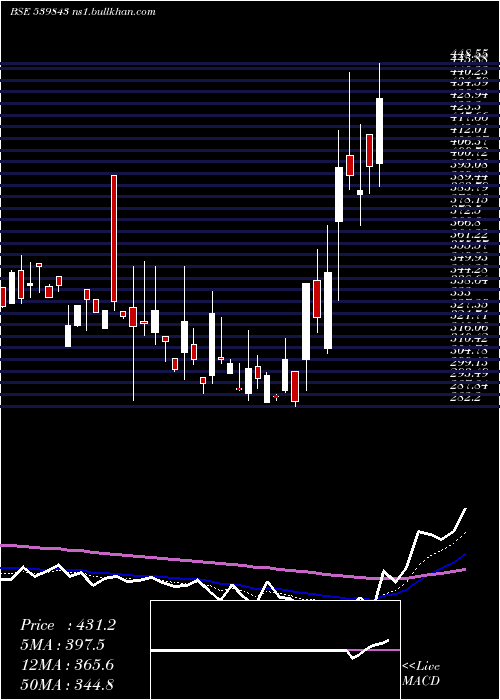
Task: Click the 'BSE 539843 ns1.bullkhan.com' chart title
Action: pos(83,12)
